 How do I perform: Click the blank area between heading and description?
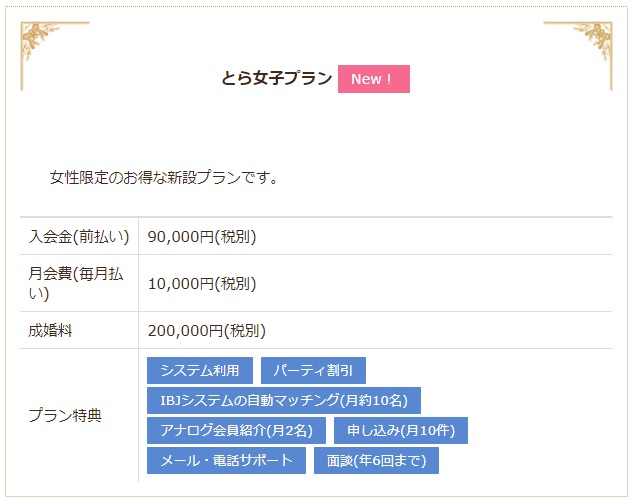316,130
